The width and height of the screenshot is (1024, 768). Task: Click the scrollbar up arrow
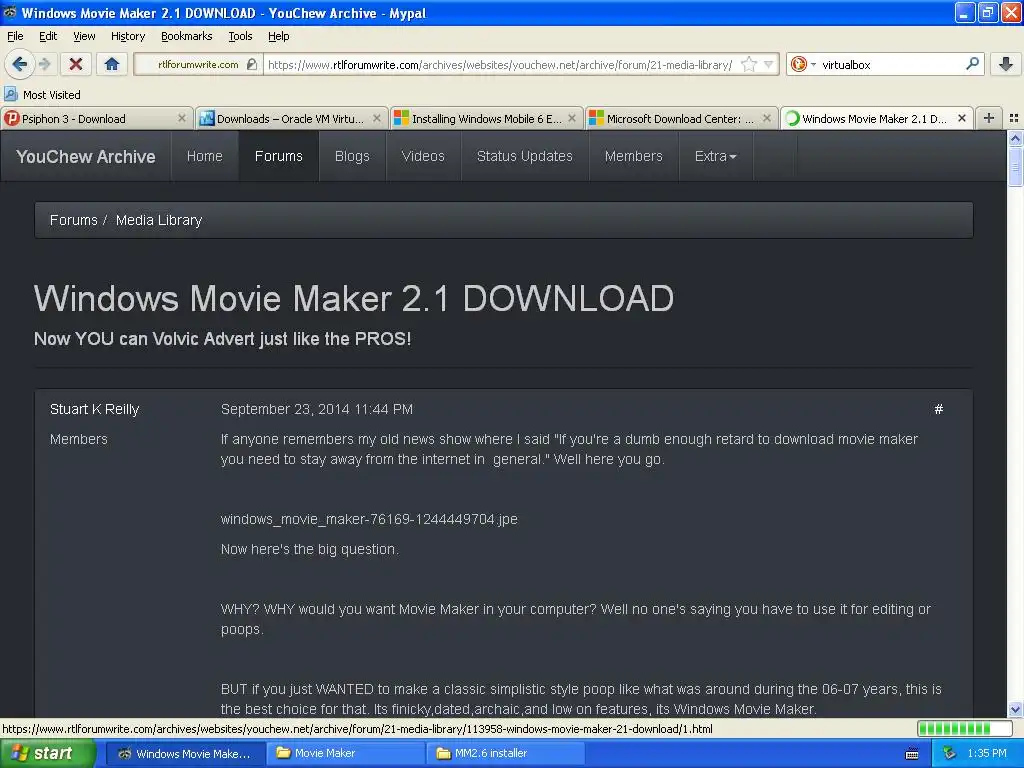[1015, 138]
